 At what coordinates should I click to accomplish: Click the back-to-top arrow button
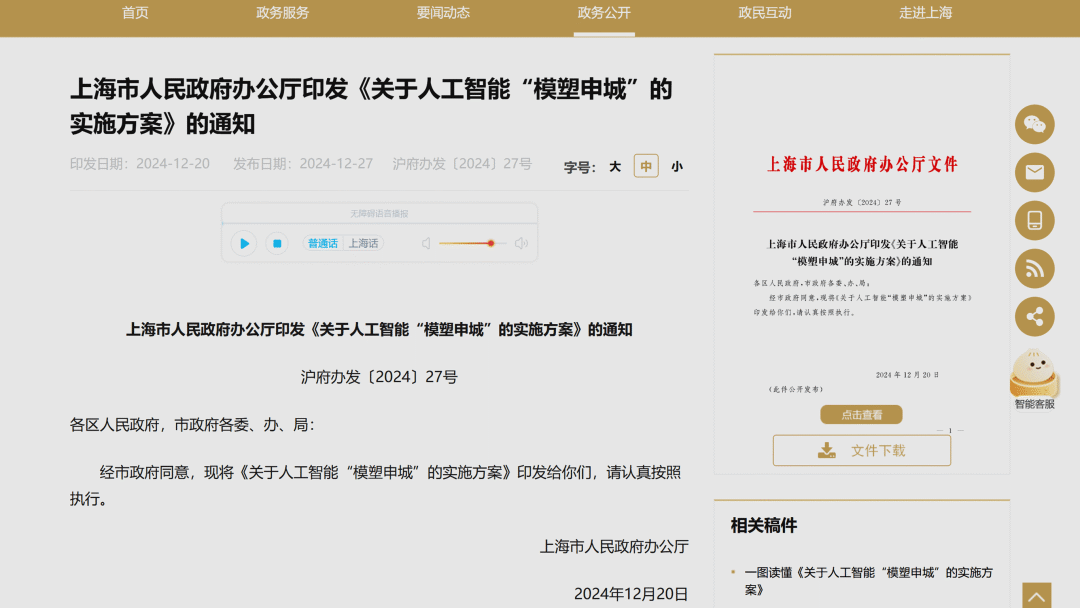[x=1037, y=596]
